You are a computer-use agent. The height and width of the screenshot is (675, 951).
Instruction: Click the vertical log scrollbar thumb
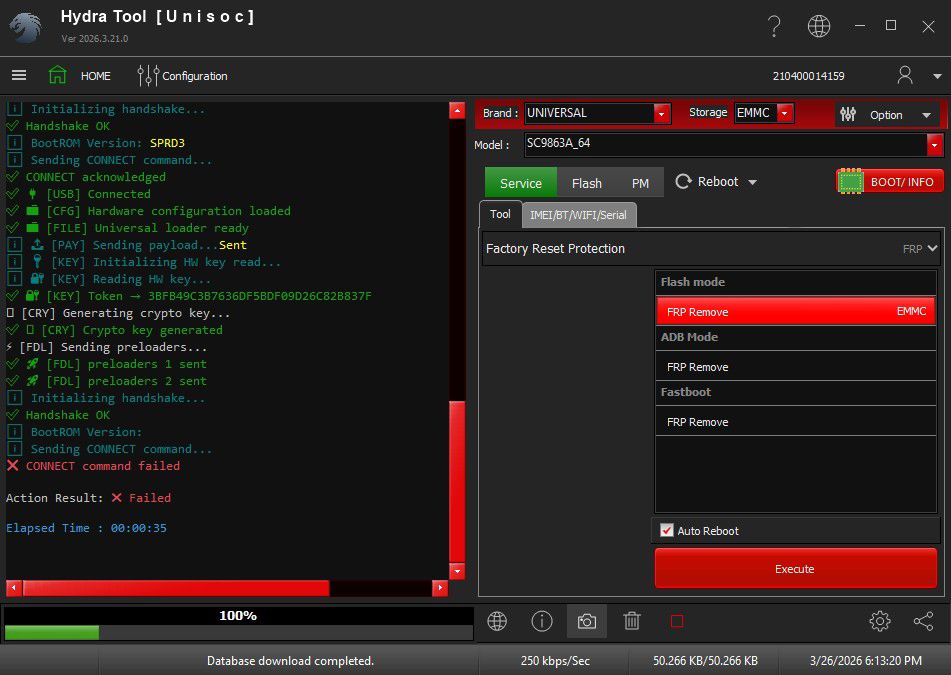tap(457, 482)
